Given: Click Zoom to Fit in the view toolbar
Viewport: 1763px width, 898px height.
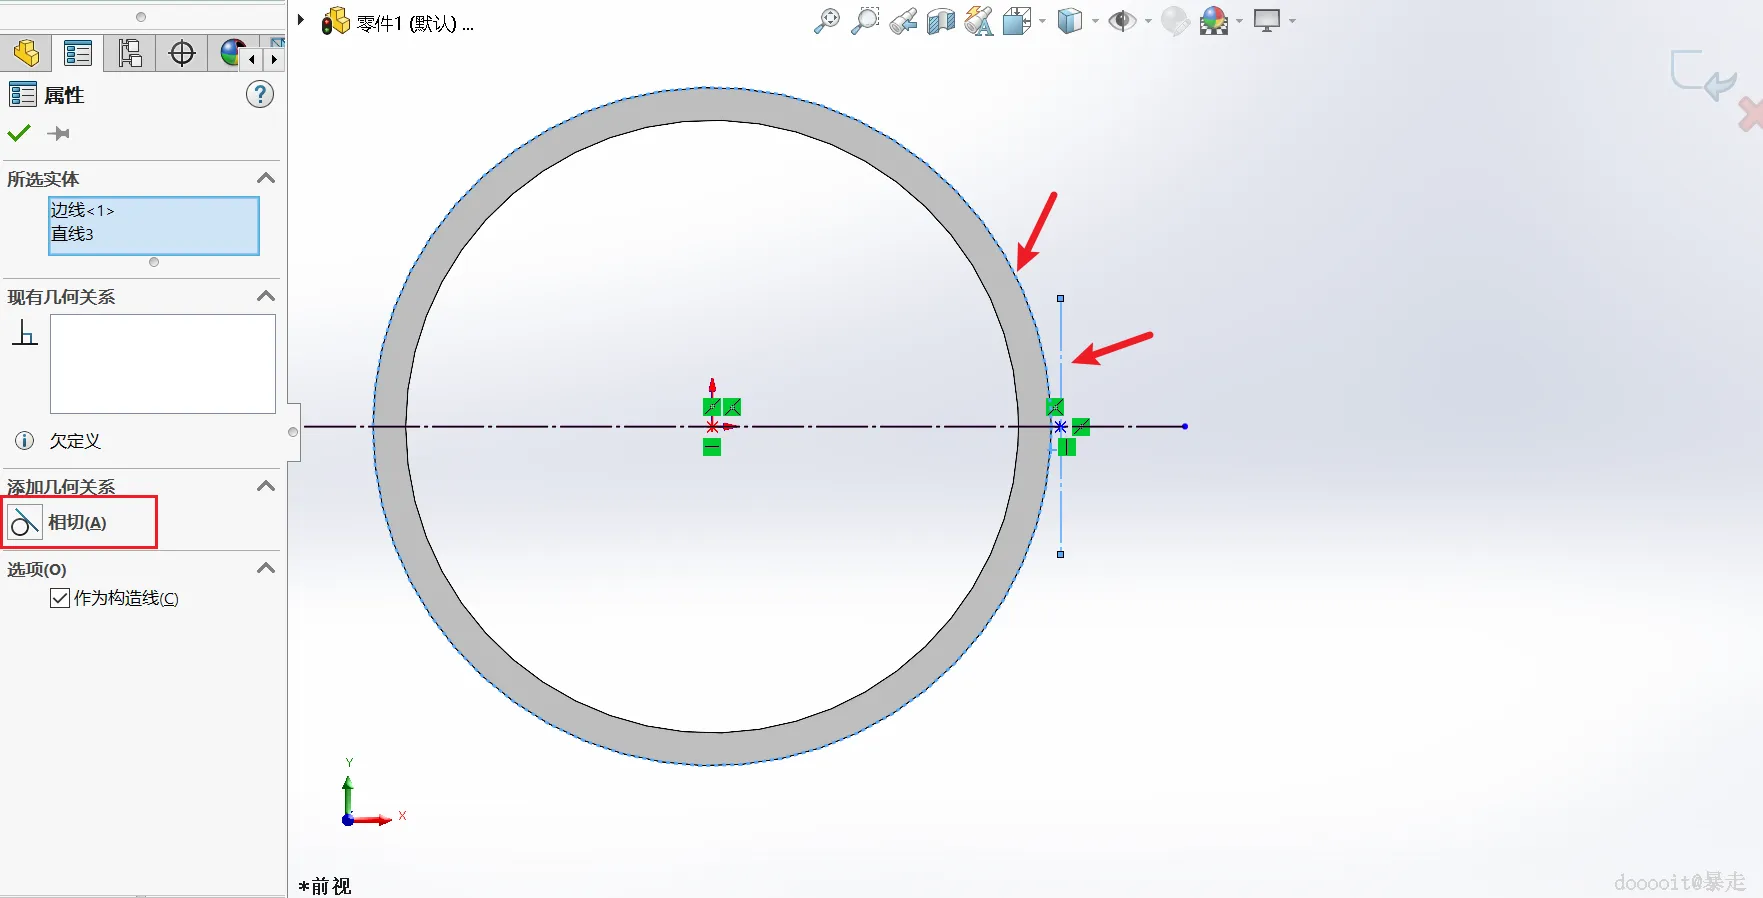Looking at the screenshot, I should coord(827,21).
